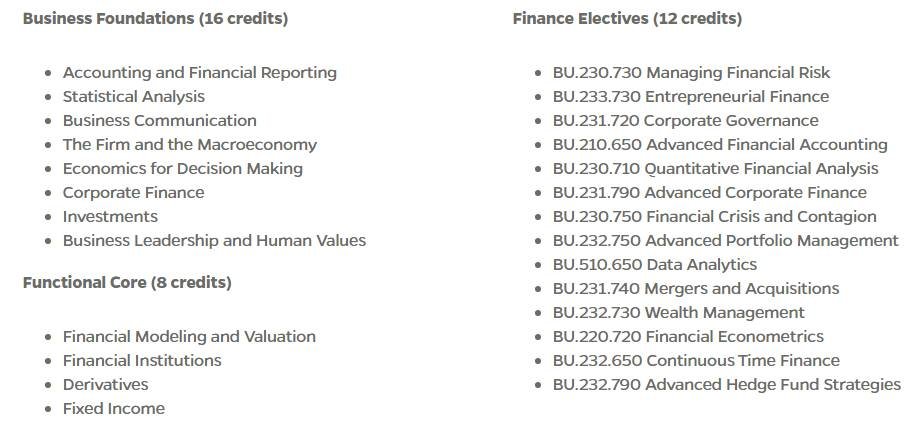
Task: Open BU.232.790 Advanced Hedge Fund Strategies
Action: (x=727, y=385)
